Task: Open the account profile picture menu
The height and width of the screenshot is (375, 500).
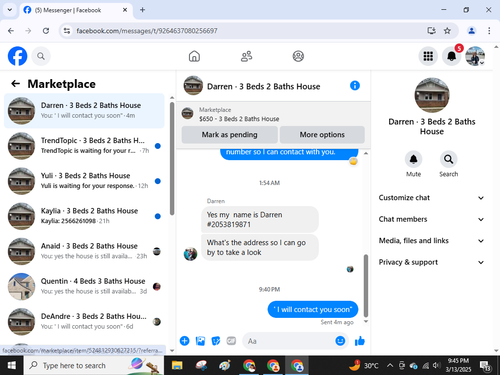Action: click(x=475, y=56)
